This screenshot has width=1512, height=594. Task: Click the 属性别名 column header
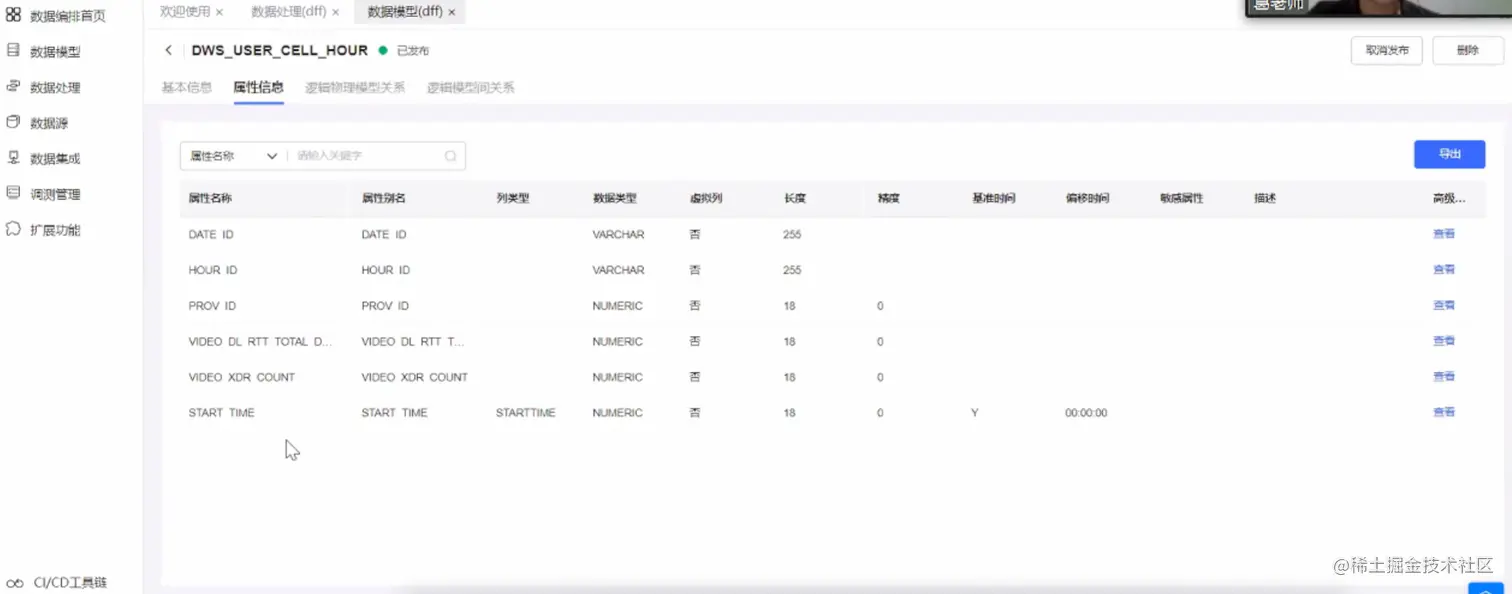(383, 198)
